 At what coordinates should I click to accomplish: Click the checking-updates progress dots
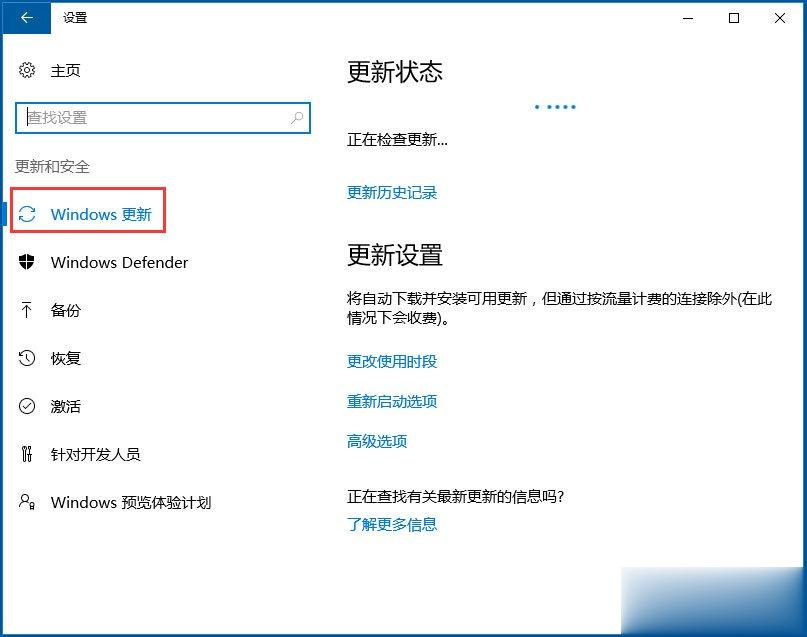(x=555, y=107)
